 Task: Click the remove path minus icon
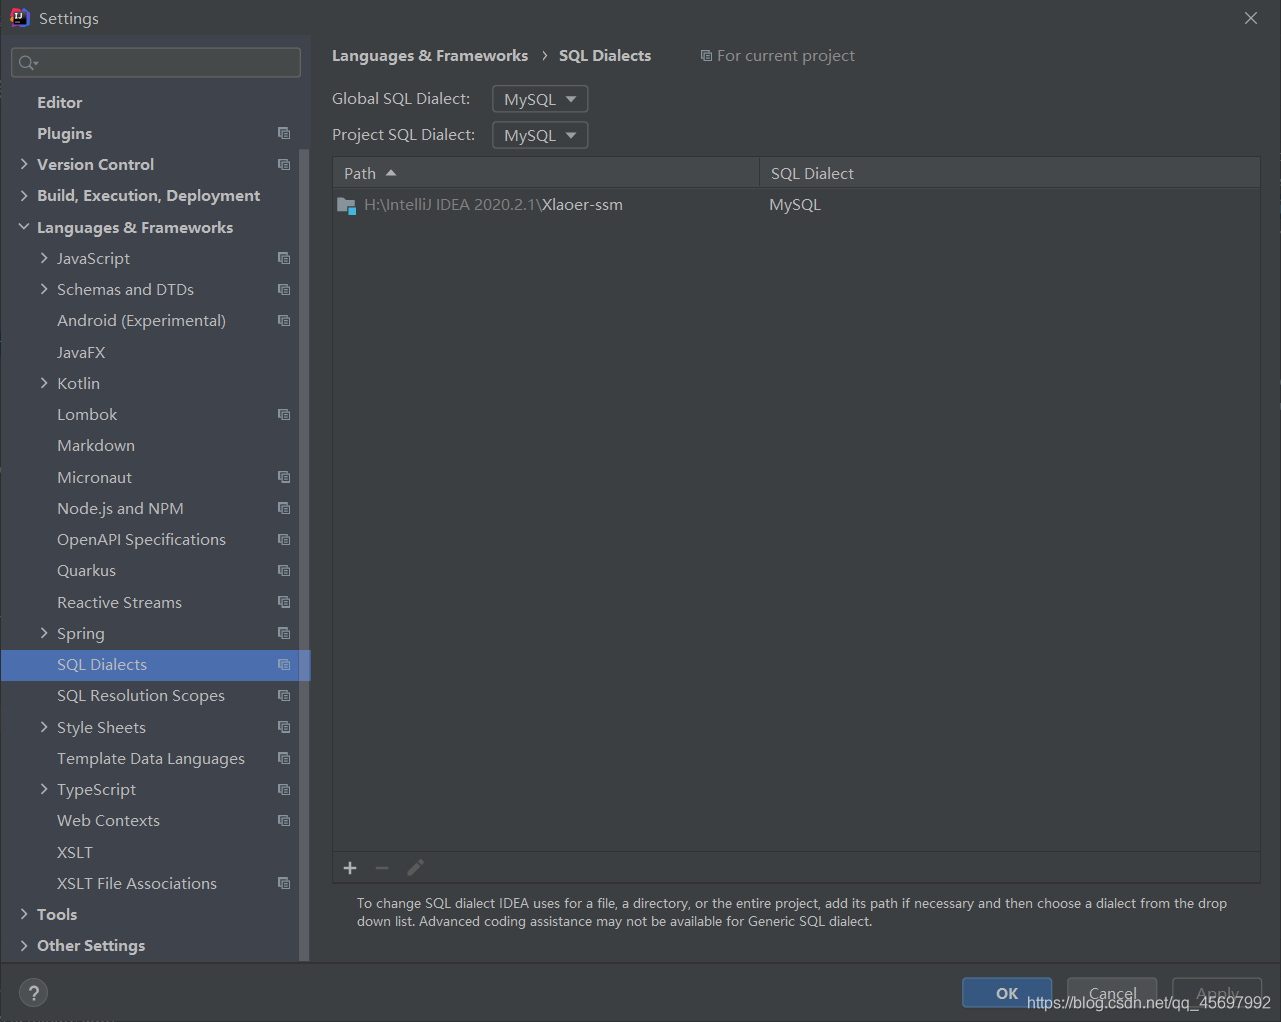pyautogui.click(x=382, y=868)
